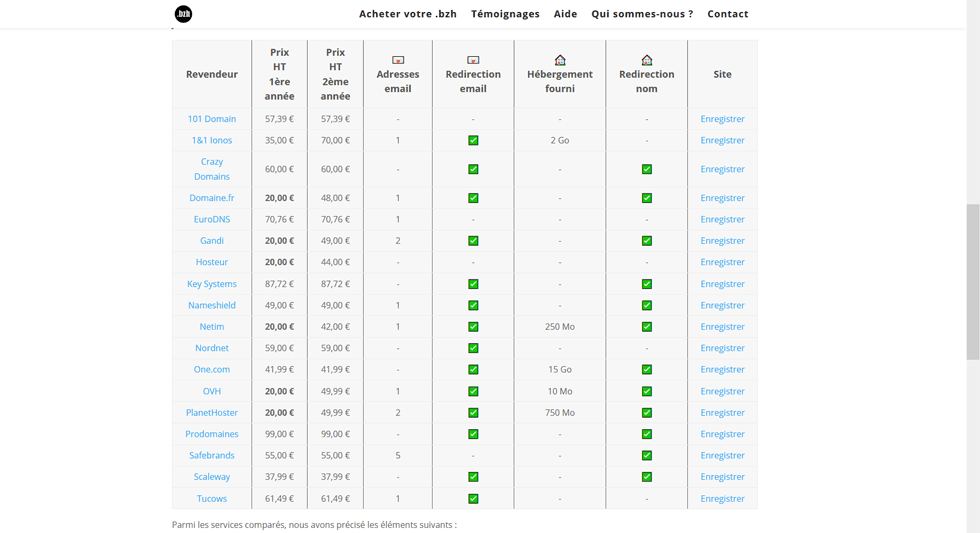Open the 101 Domain reseller link

(212, 119)
